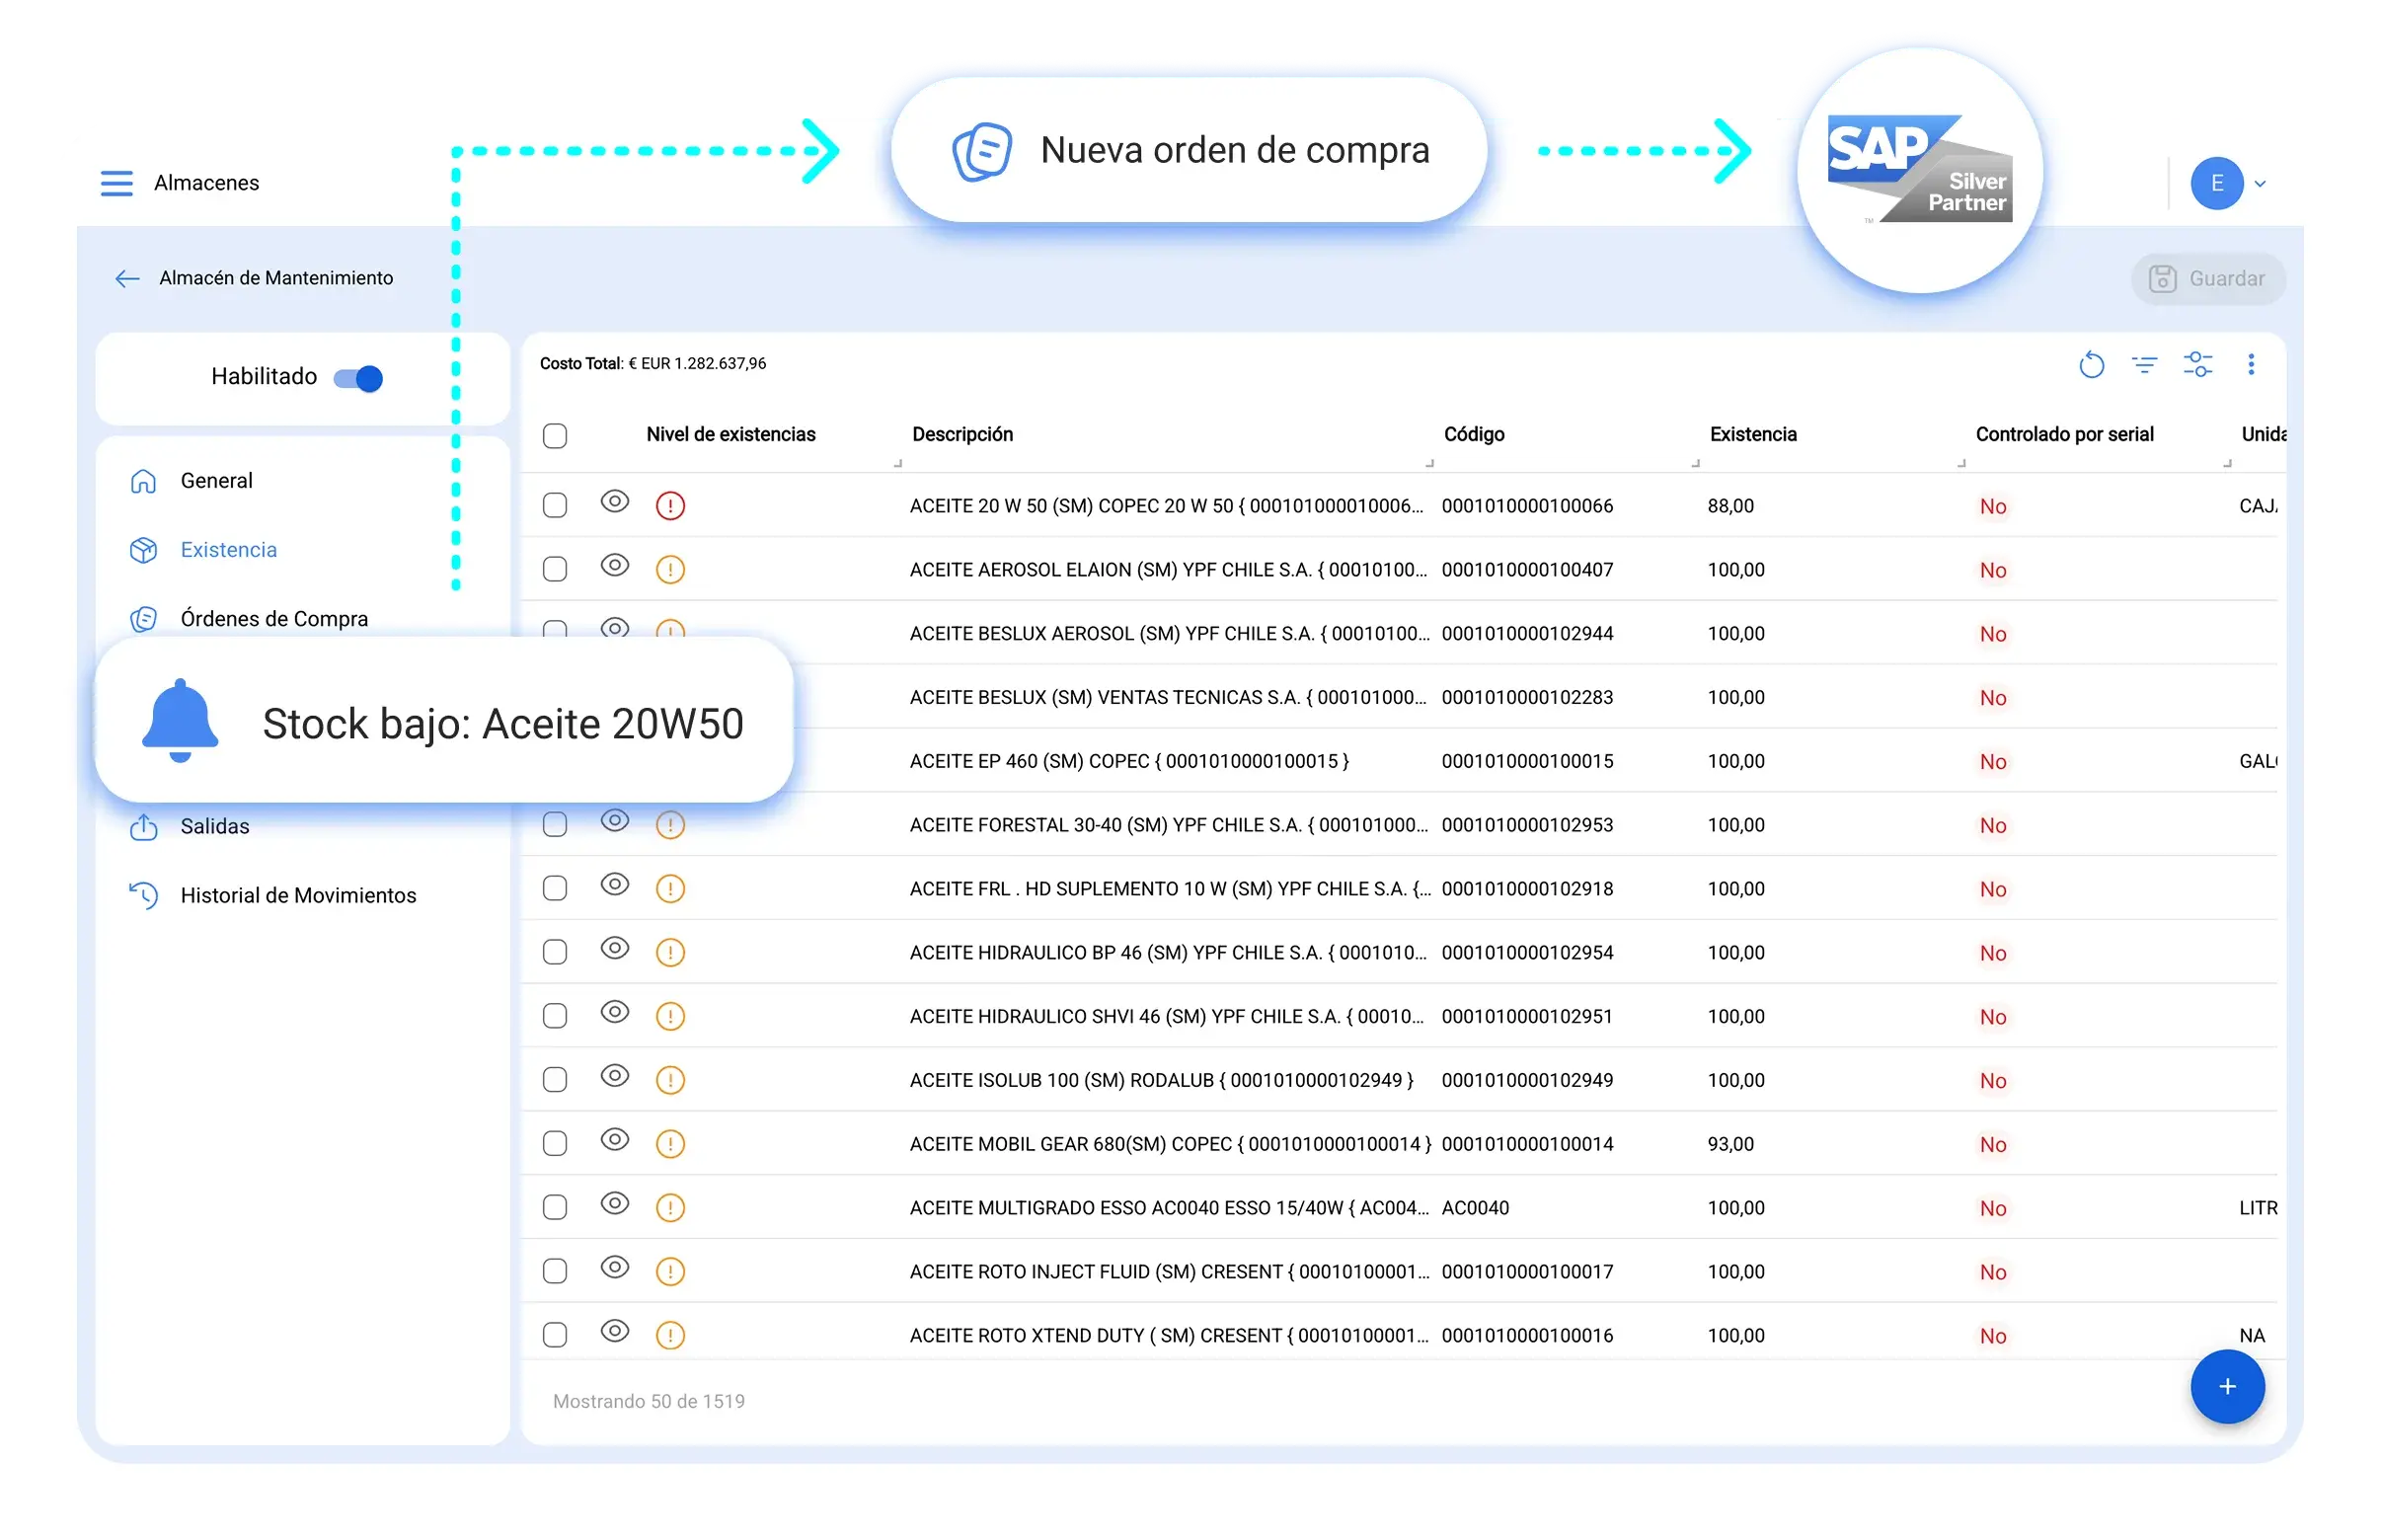This screenshot has height=1540, width=2381.
Task: View details eye icon for ACEITE AEROSOL ELAION
Action: point(614,565)
